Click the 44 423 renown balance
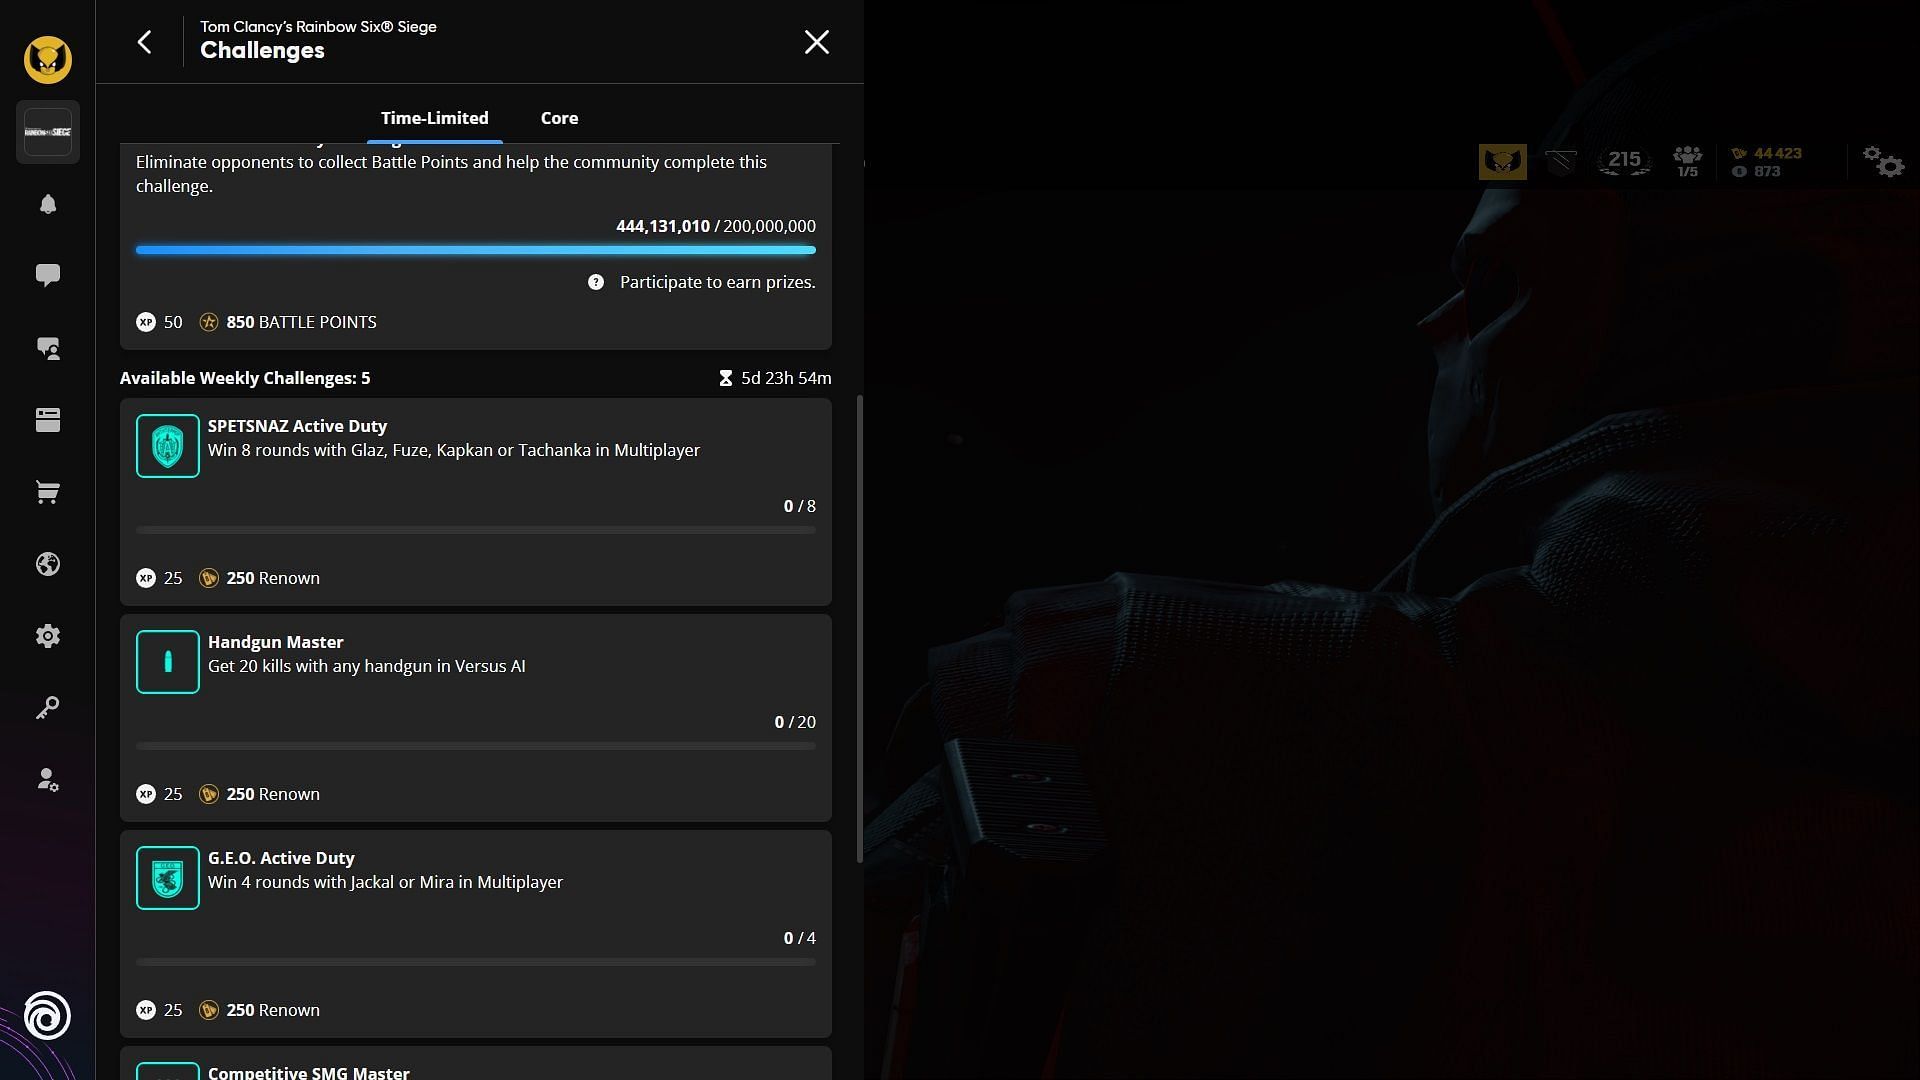This screenshot has width=1920, height=1080. (1767, 153)
